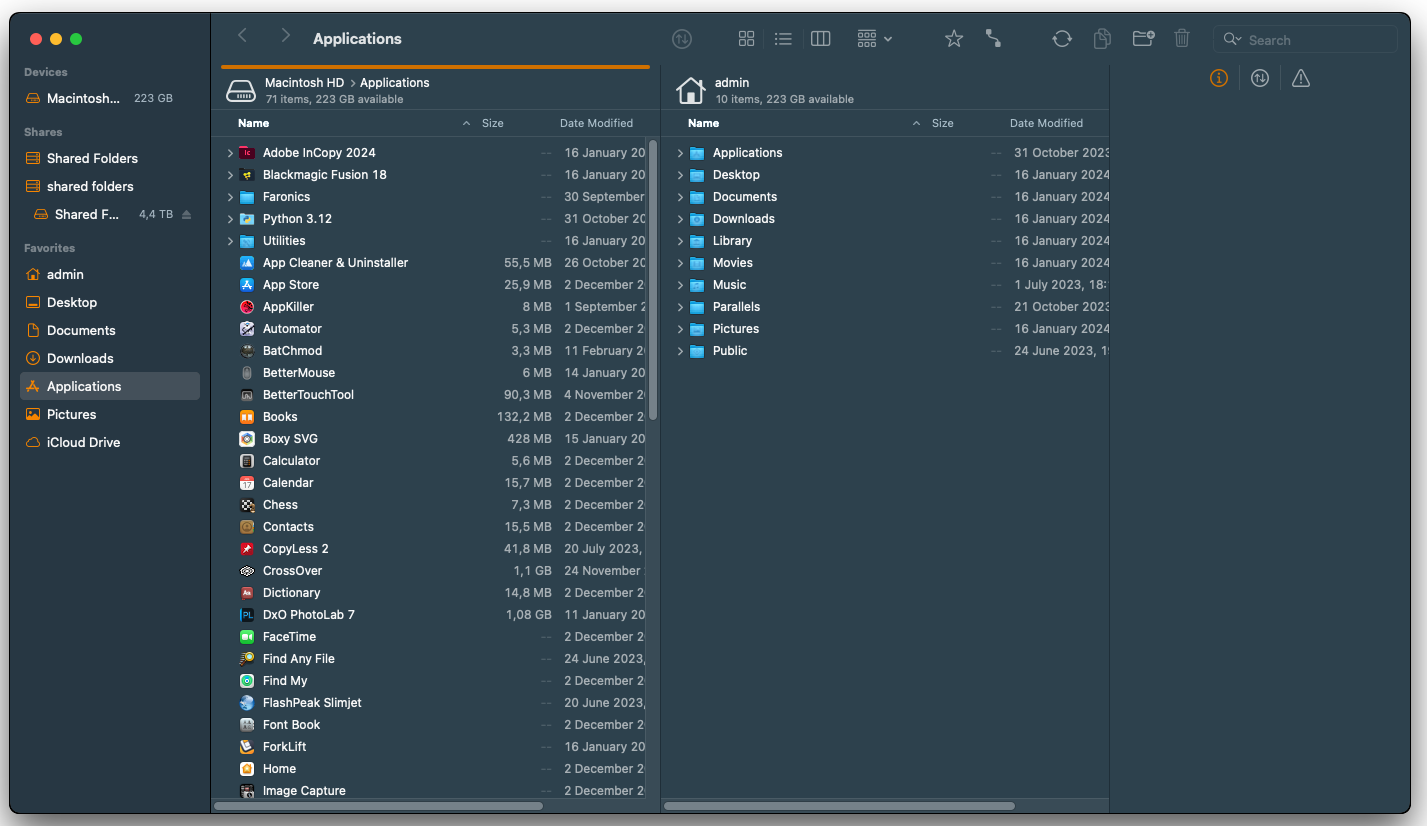Click the Boxy SVG app icon
The width and height of the screenshot is (1427, 826).
click(247, 439)
